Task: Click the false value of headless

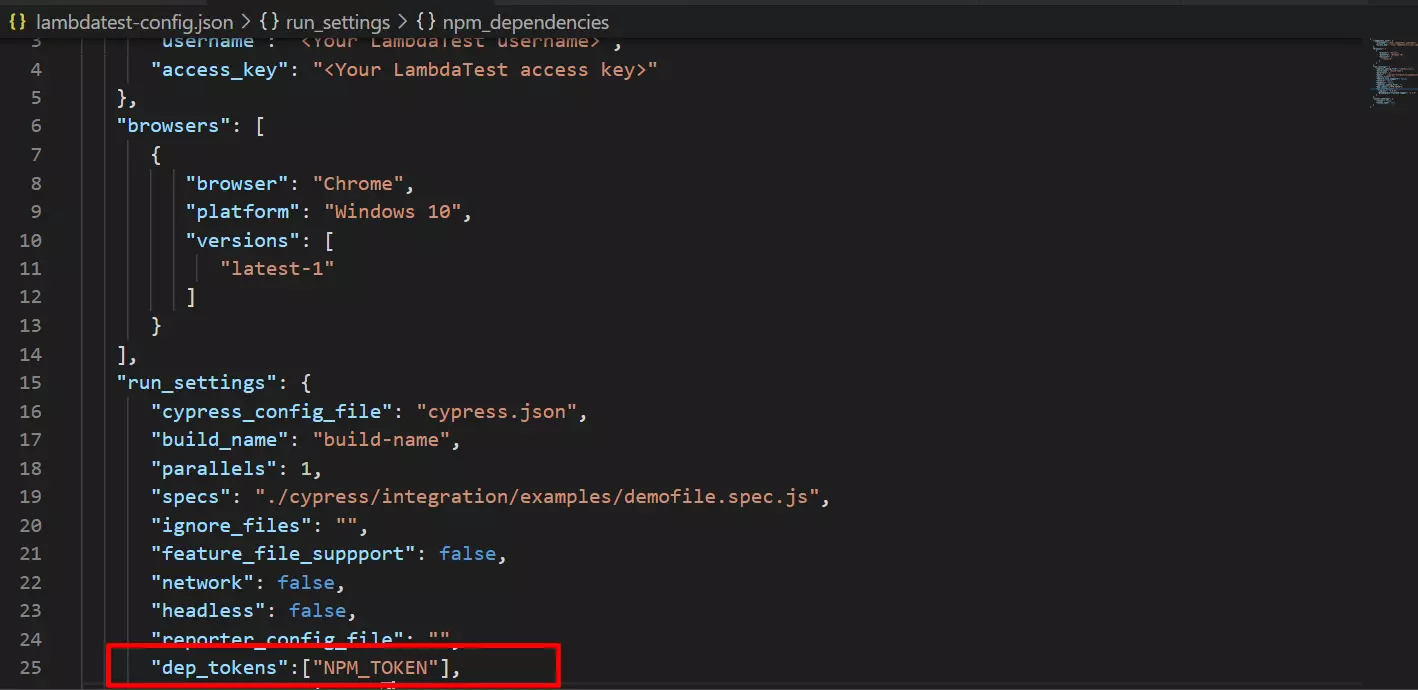Action: click(317, 610)
